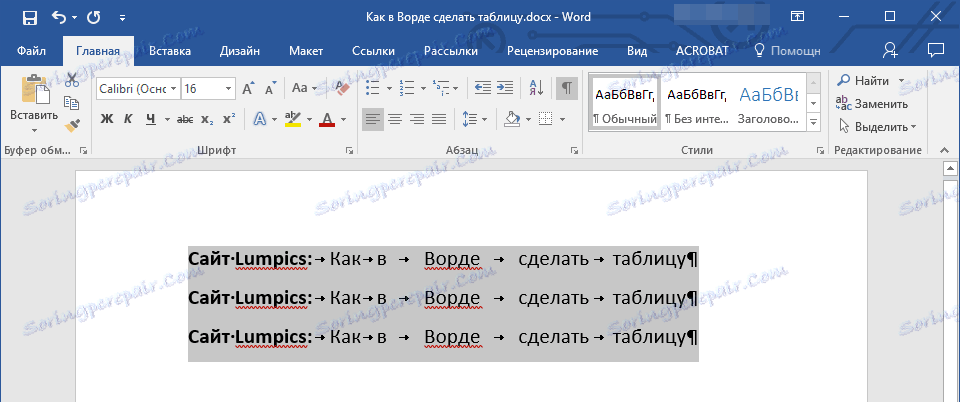Select the Обычный style
The height and width of the screenshot is (402, 960).
click(624, 103)
